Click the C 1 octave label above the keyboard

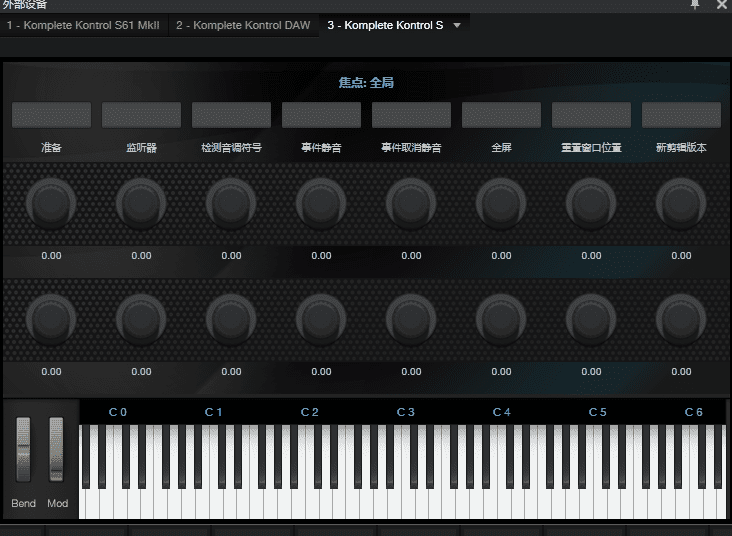213,412
